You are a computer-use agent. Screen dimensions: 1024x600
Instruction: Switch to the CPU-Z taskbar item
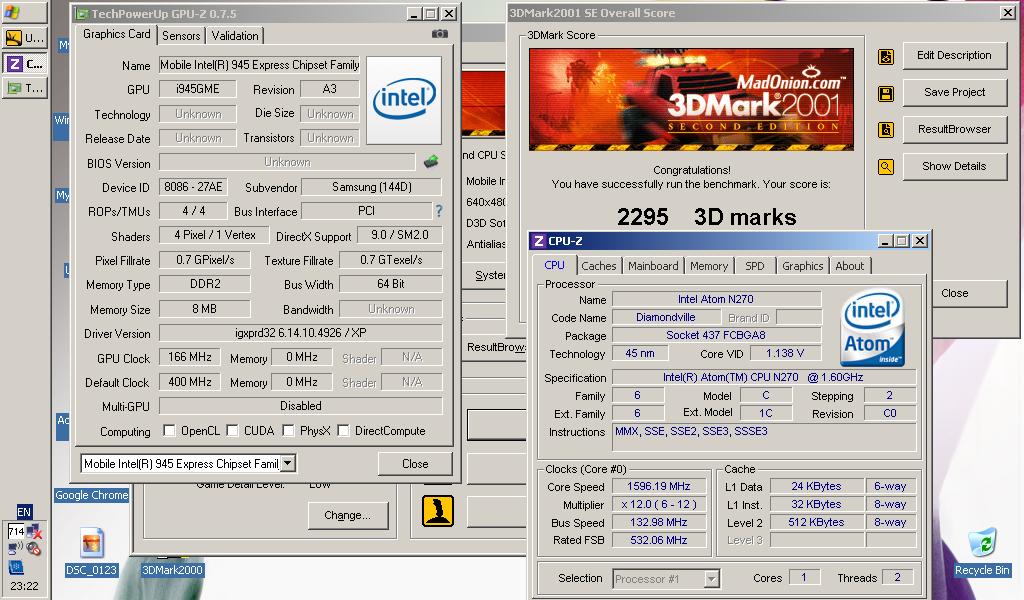click(x=25, y=63)
